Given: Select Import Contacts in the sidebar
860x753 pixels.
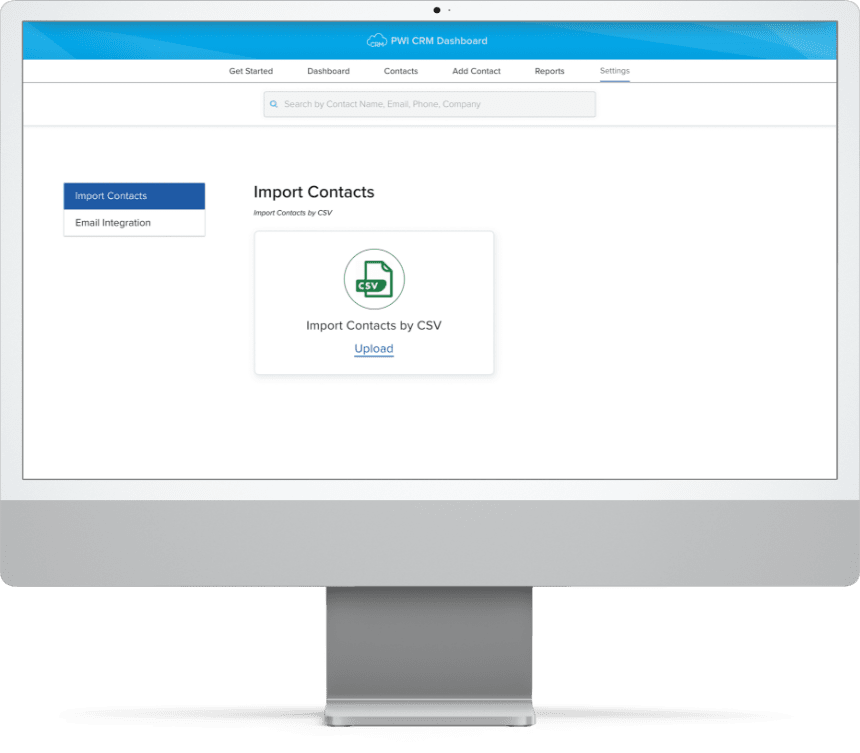Looking at the screenshot, I should (x=134, y=196).
